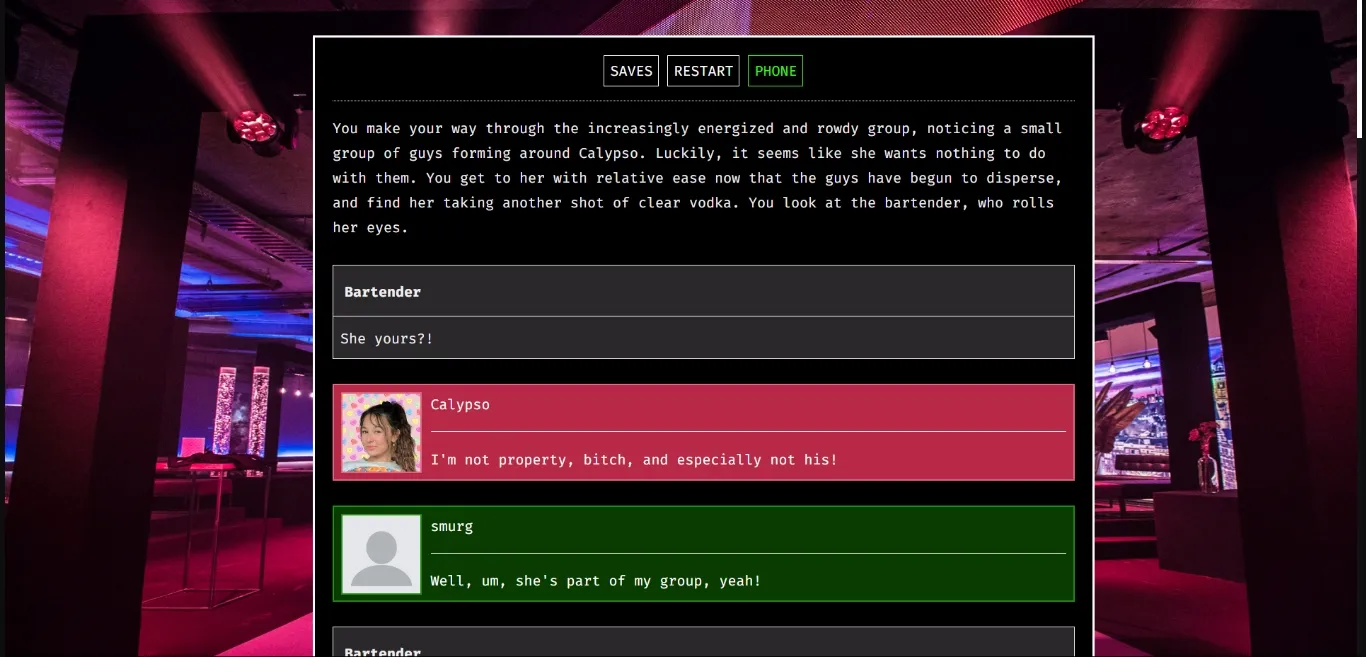Click the partially visible Bartender box at bottom
The image size is (1366, 657).
(x=703, y=645)
